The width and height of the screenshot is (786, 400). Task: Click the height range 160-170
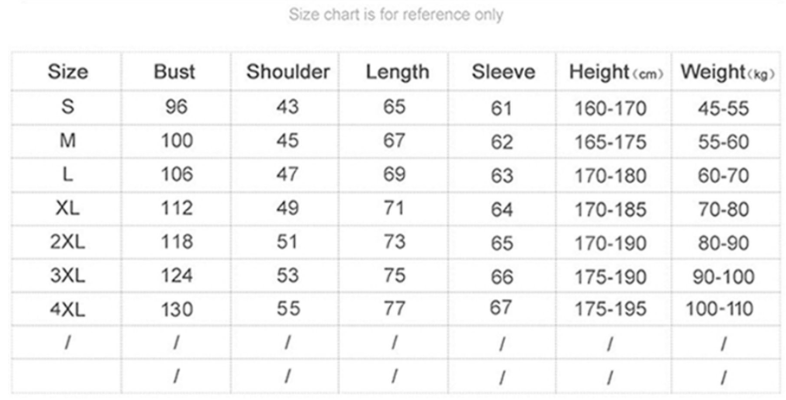click(x=610, y=108)
